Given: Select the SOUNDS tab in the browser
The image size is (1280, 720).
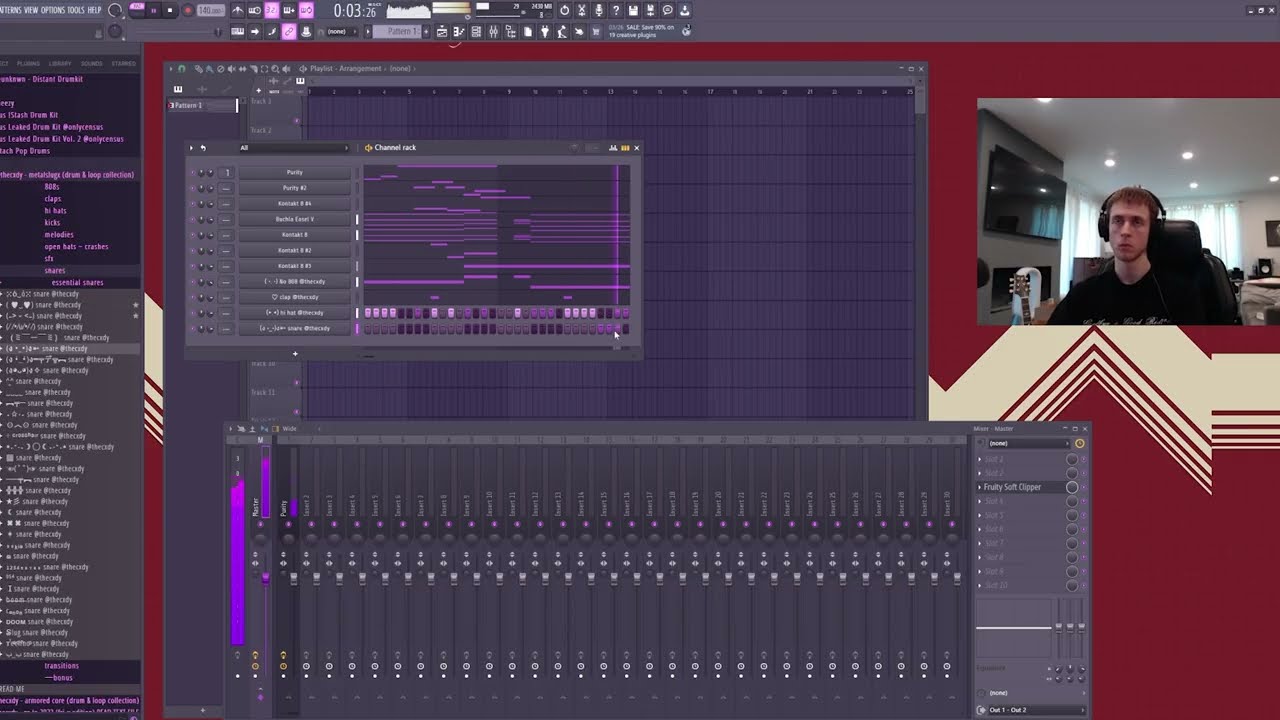Looking at the screenshot, I should (x=92, y=63).
